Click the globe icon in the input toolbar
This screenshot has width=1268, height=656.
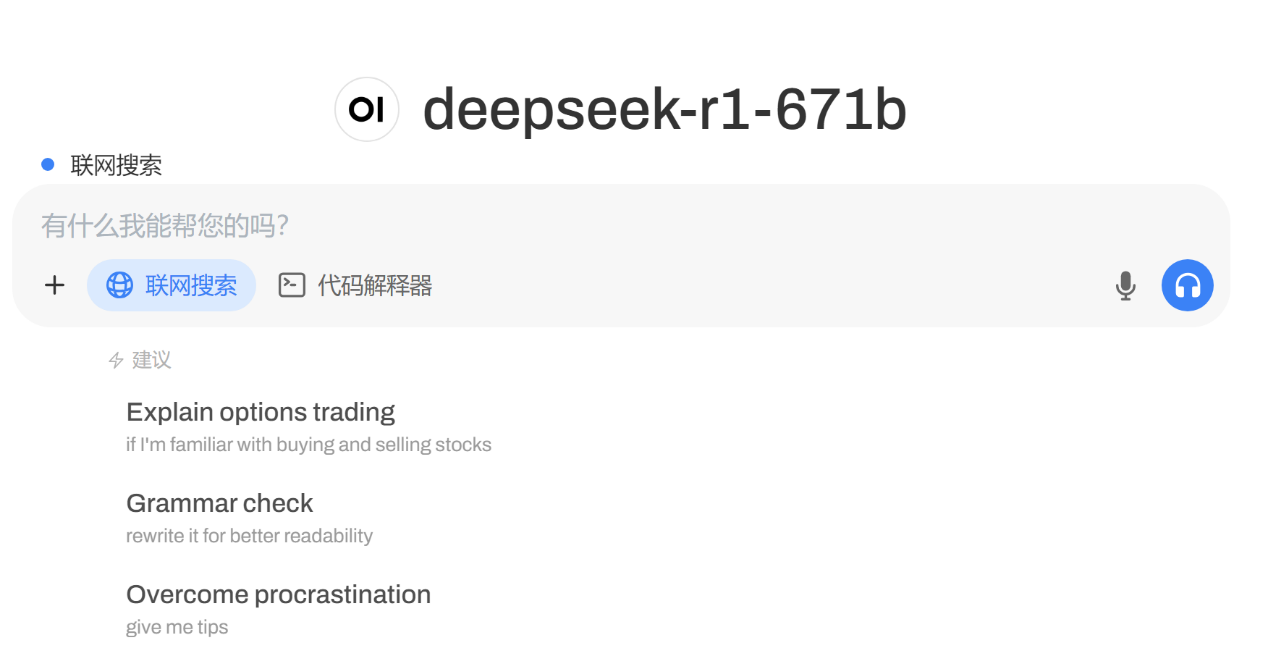tap(120, 286)
